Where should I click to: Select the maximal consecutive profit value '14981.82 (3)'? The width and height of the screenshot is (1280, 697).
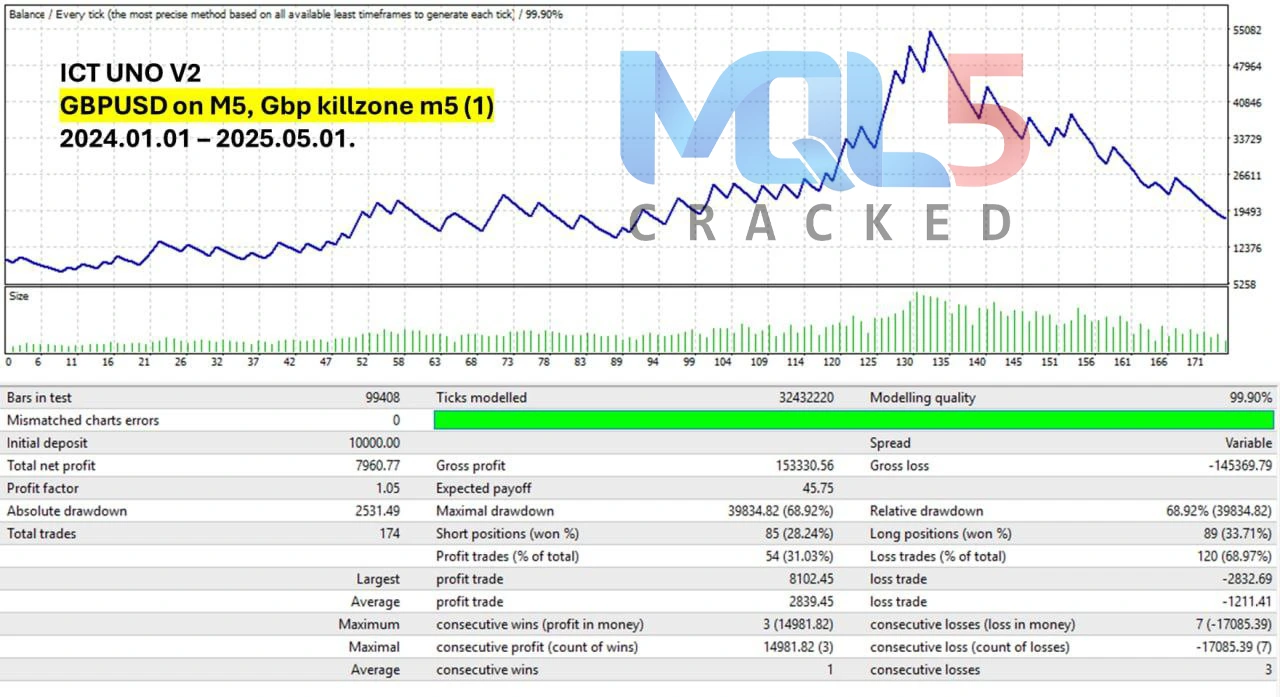click(797, 647)
